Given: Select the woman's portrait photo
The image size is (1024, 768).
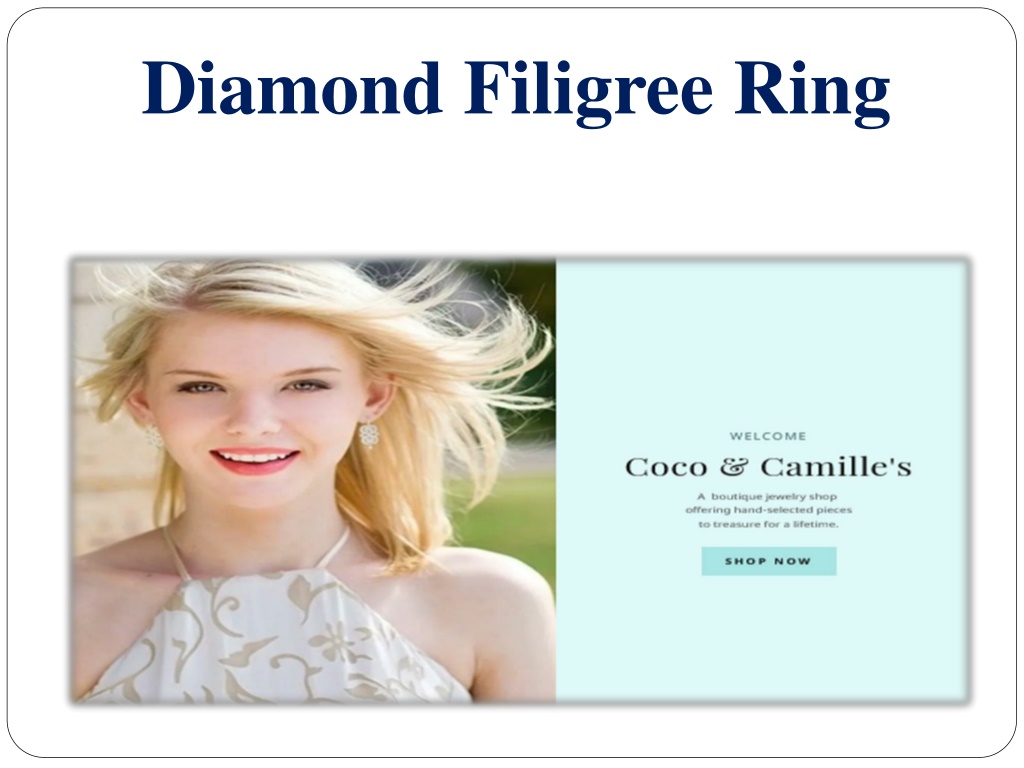Looking at the screenshot, I should pos(314,481).
